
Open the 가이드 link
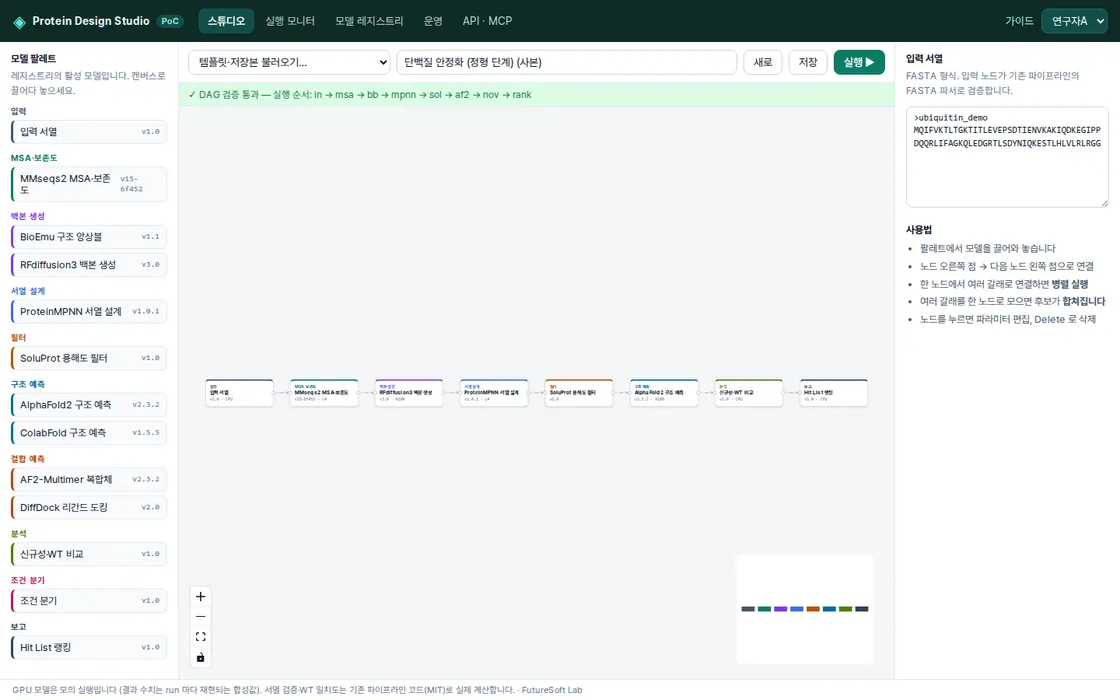(x=1019, y=21)
